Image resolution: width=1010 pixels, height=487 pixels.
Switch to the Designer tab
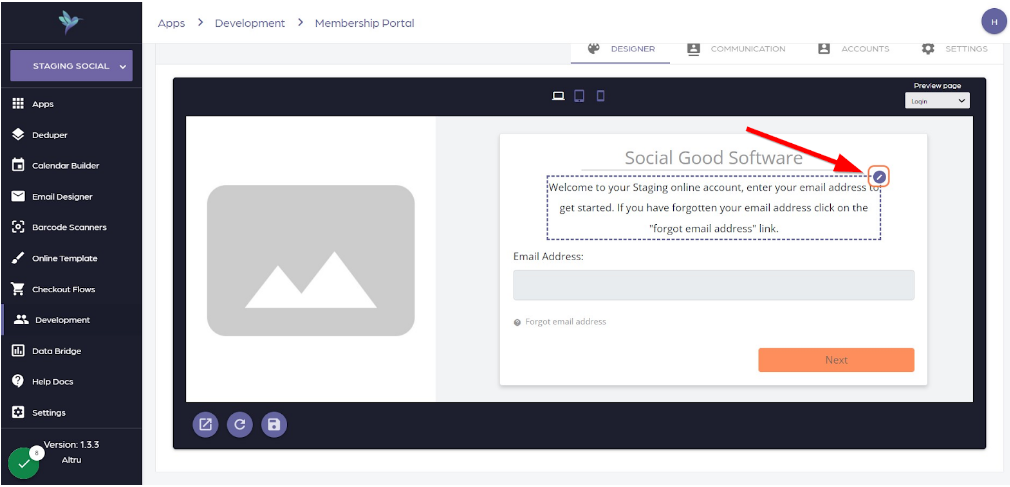pos(620,49)
